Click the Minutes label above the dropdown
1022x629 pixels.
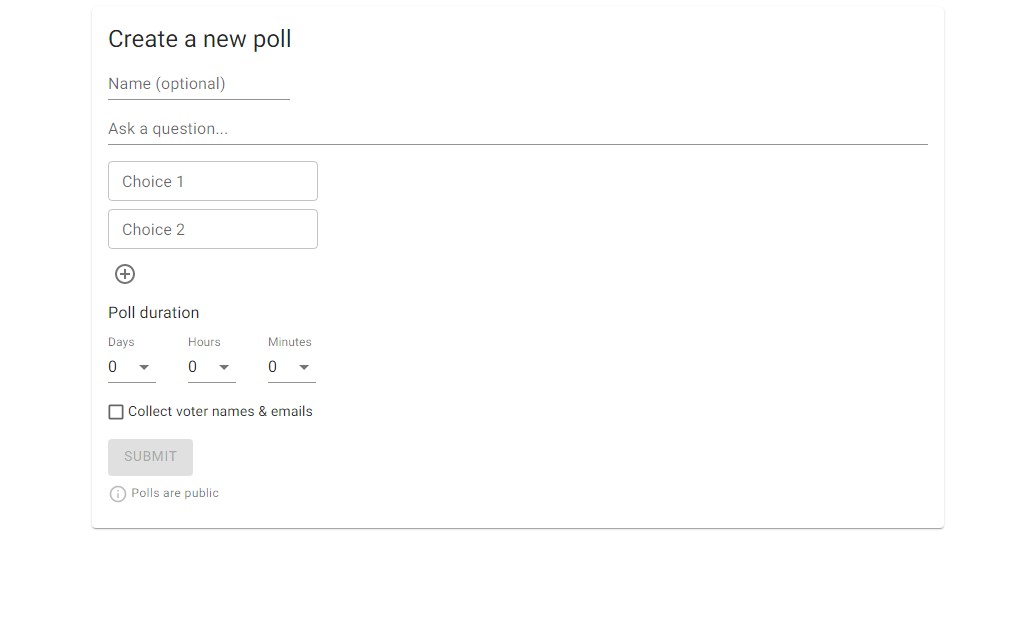click(290, 342)
